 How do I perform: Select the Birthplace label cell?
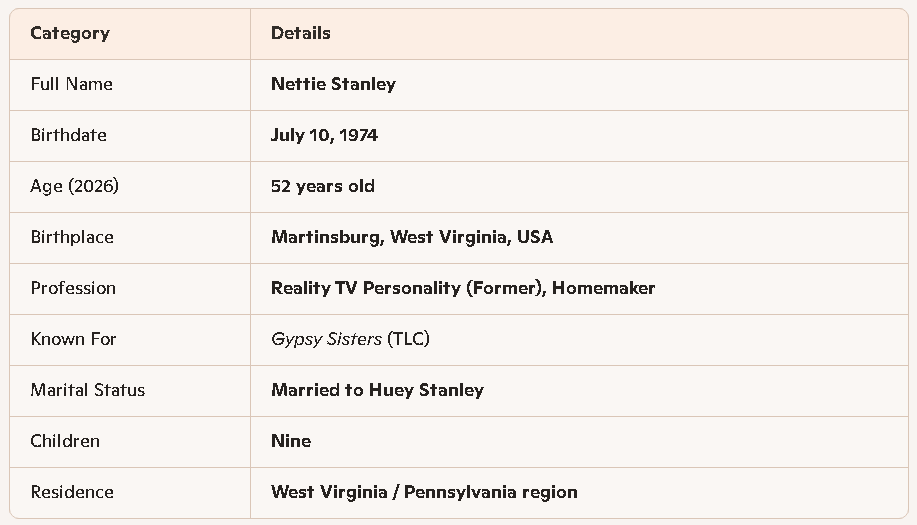72,237
